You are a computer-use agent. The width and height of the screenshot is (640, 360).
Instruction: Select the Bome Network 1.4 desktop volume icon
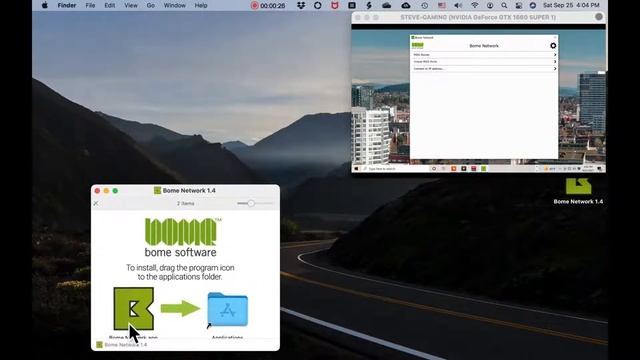[578, 187]
